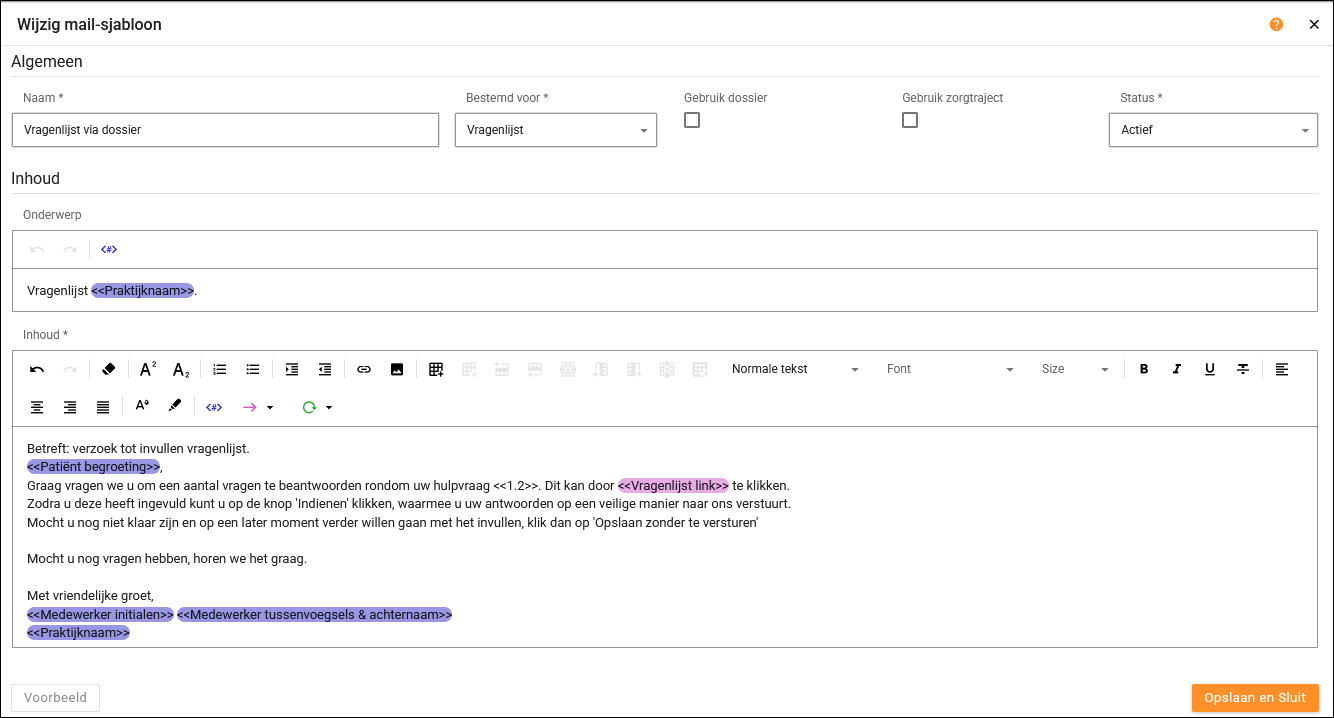
Task: Insert an image into the mail body
Action: point(397,370)
